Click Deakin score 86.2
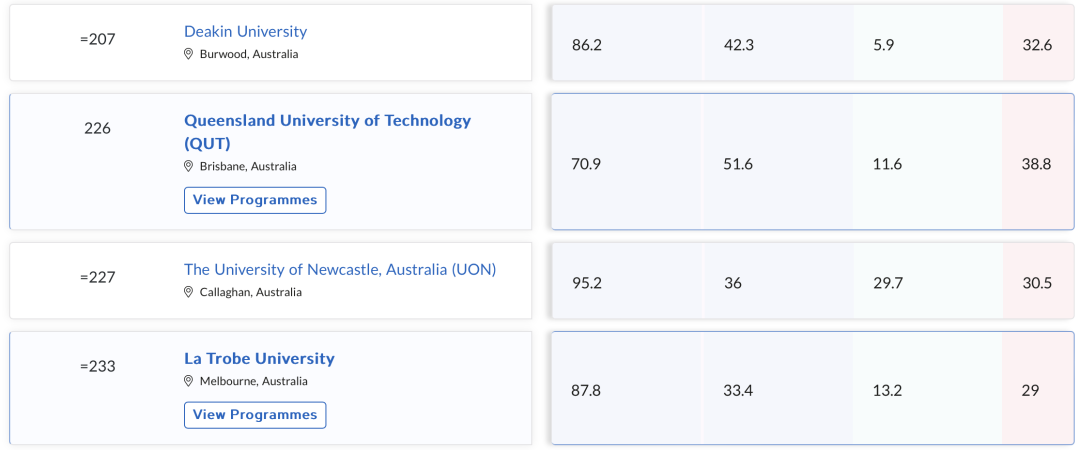The image size is (1080, 450). (x=586, y=45)
